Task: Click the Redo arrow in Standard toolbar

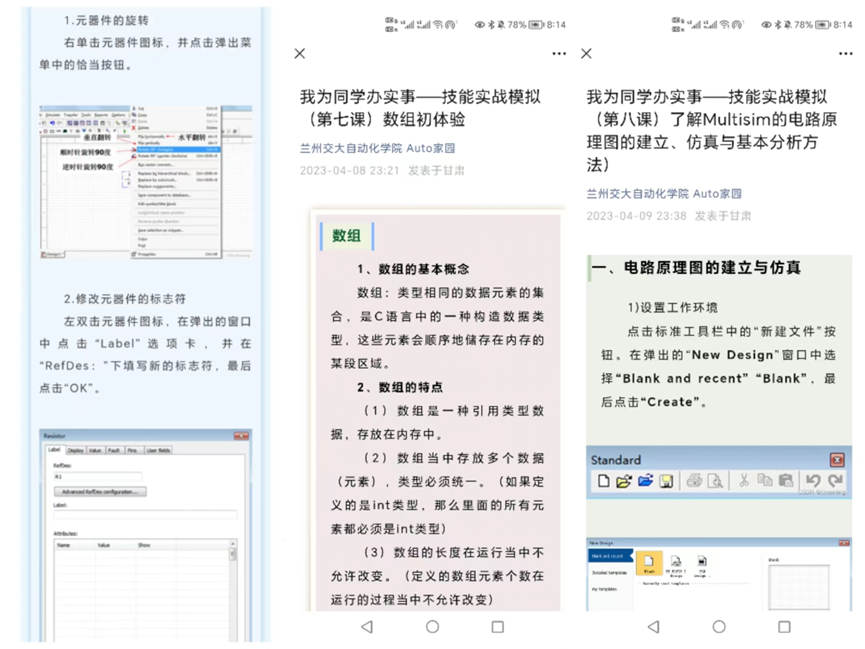Action: [836, 482]
